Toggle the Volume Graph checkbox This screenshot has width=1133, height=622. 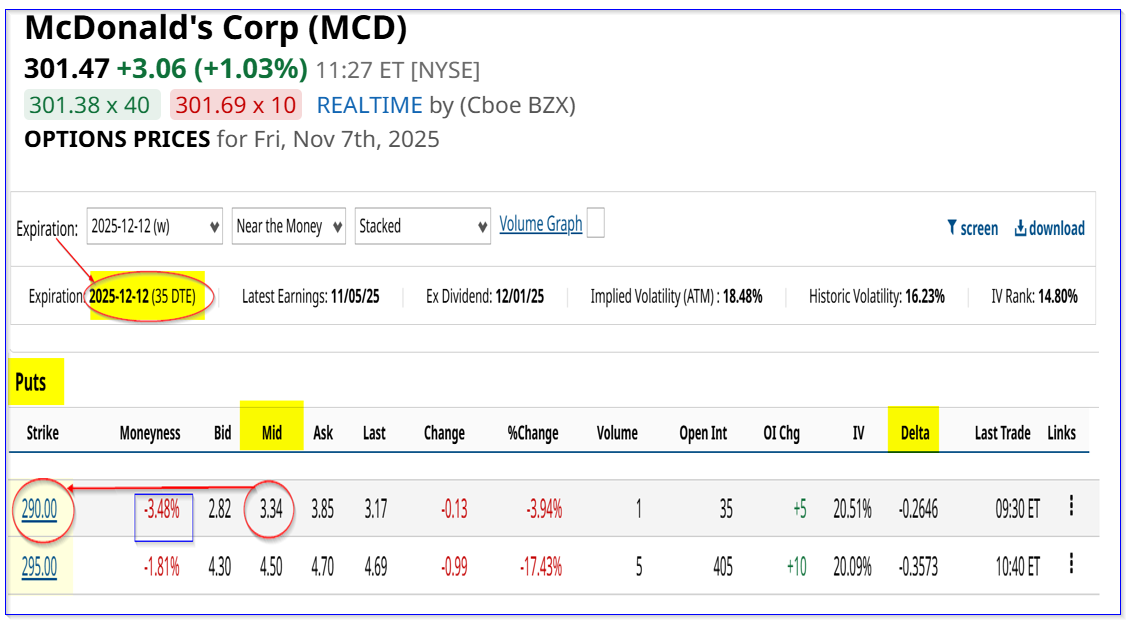click(595, 224)
